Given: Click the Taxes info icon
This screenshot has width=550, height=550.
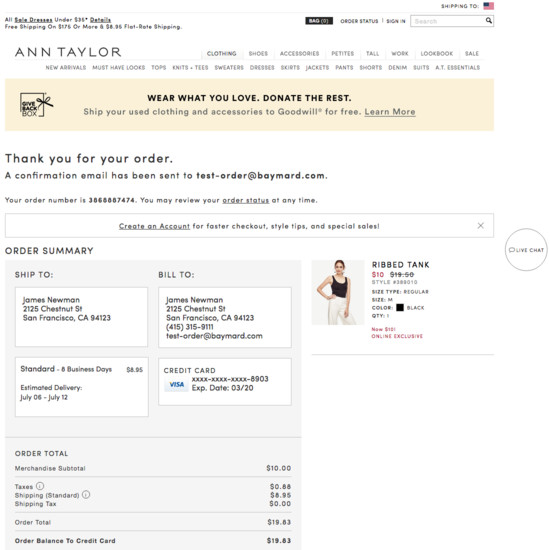Looking at the screenshot, I should point(40,486).
